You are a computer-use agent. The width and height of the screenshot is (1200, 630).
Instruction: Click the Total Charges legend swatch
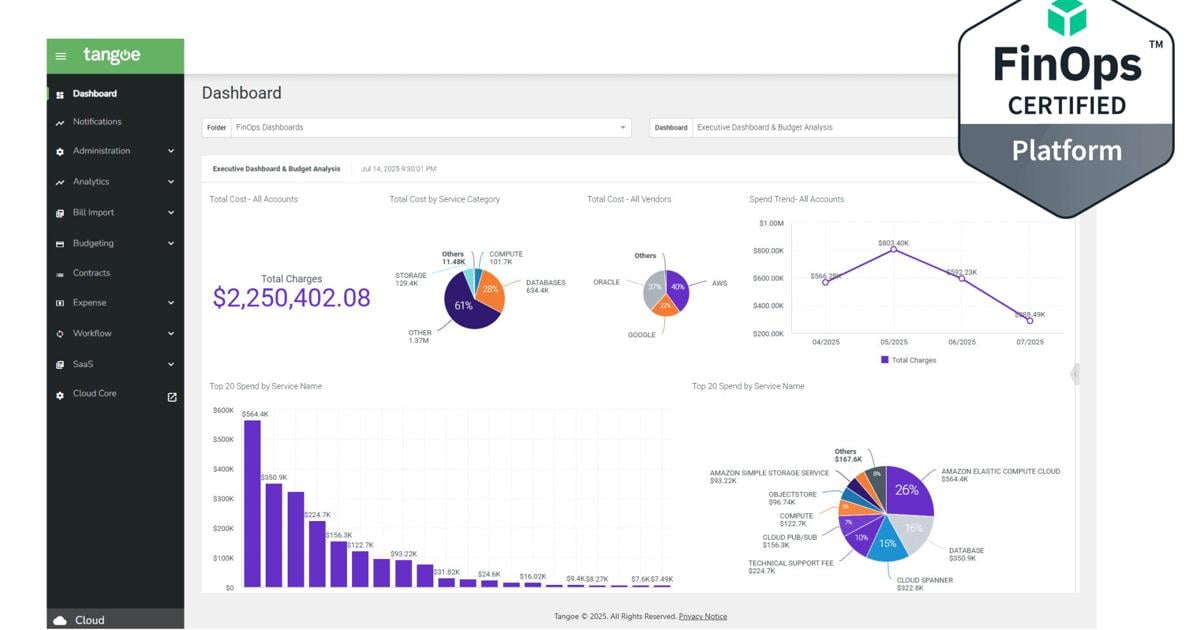(885, 360)
